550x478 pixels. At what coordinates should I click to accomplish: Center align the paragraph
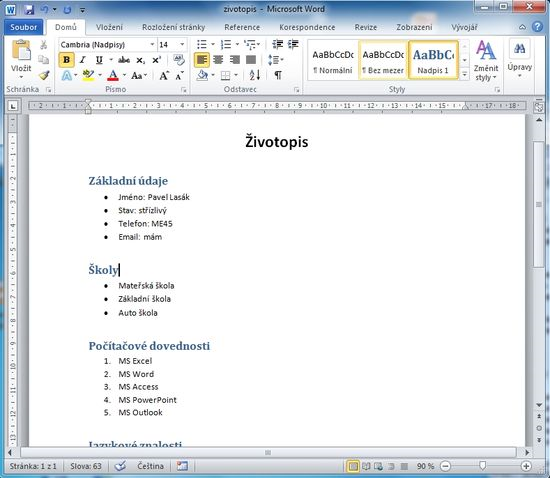218,60
